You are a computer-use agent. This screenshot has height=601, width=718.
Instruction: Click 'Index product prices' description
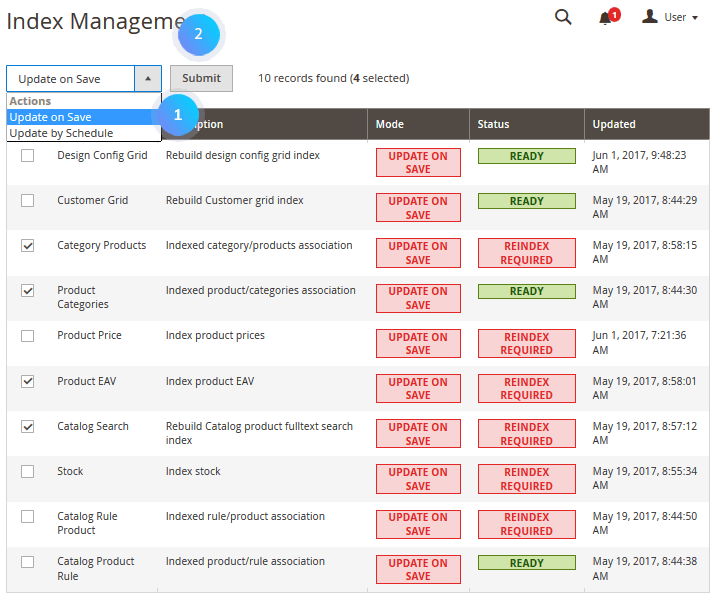pyautogui.click(x=215, y=335)
